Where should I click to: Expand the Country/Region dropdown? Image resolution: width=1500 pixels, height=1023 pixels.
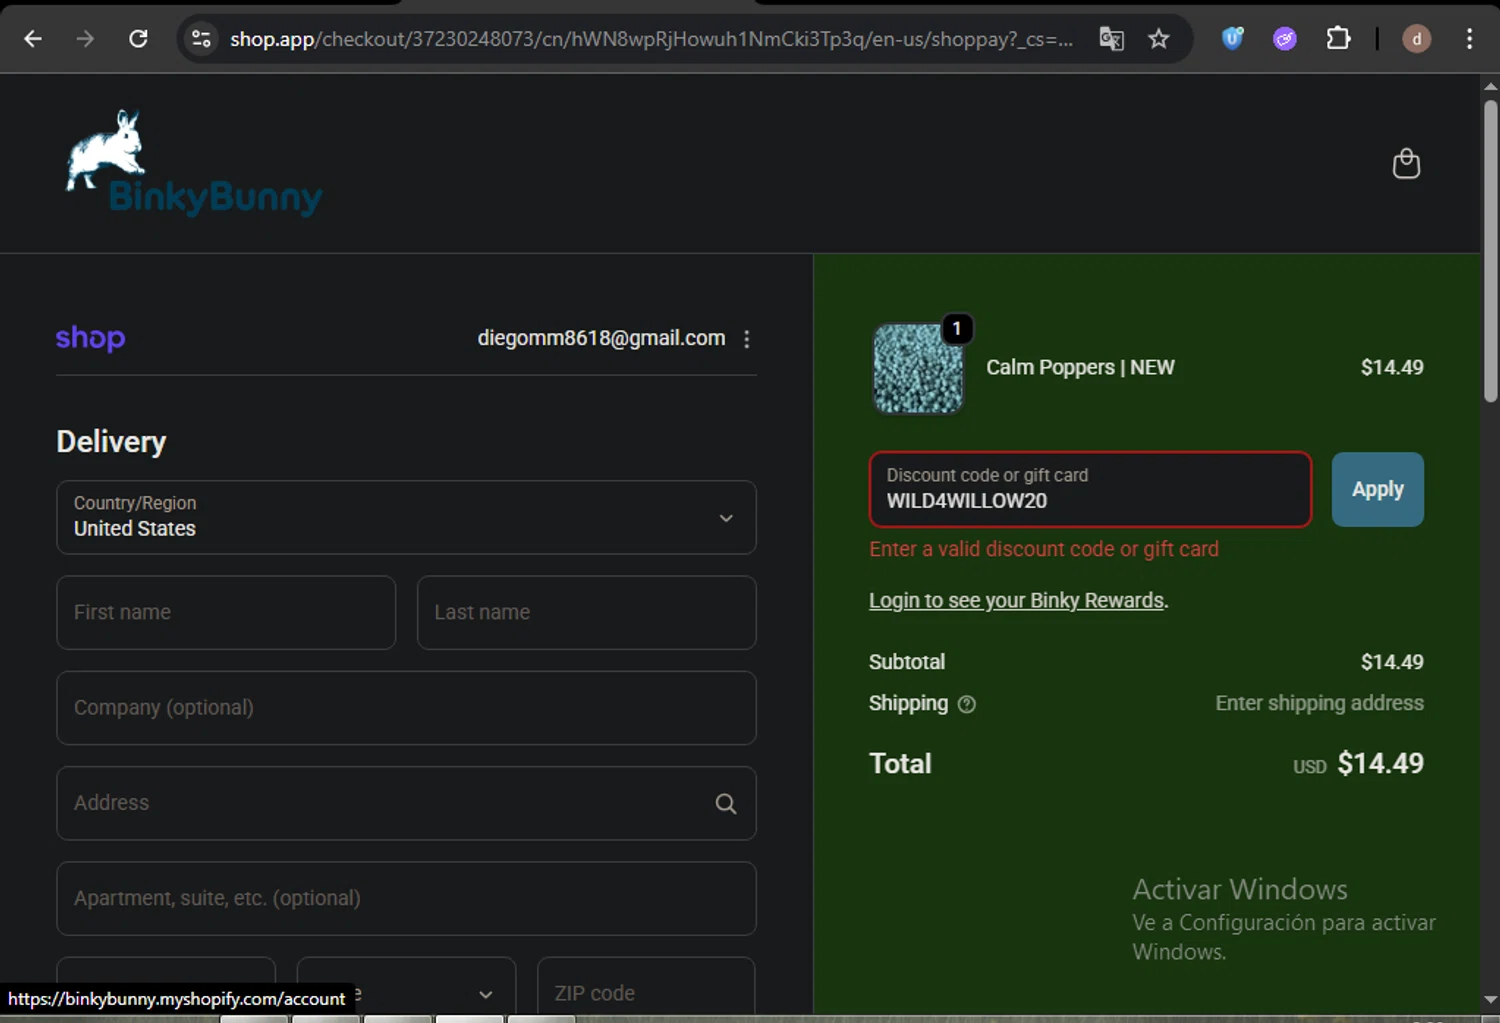pyautogui.click(x=406, y=517)
